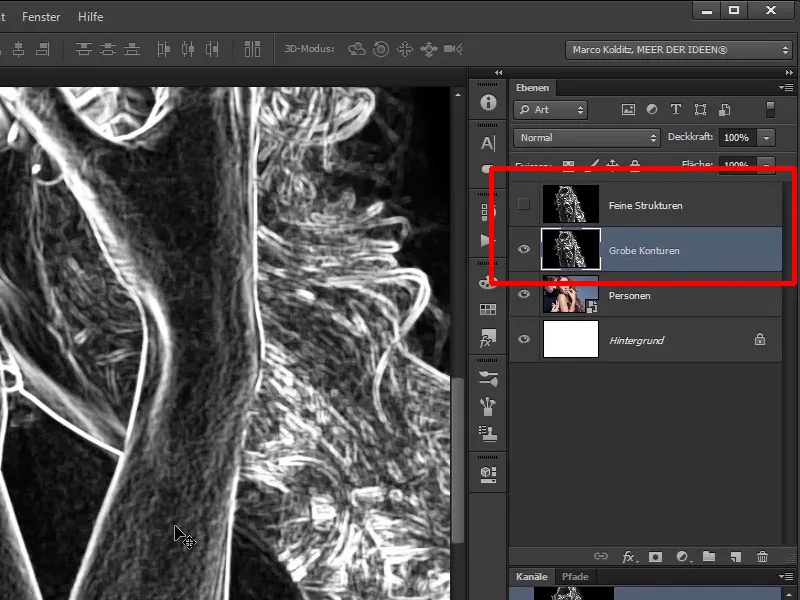The width and height of the screenshot is (800, 600).
Task: Filter layers by type layers icon
Action: click(x=676, y=109)
